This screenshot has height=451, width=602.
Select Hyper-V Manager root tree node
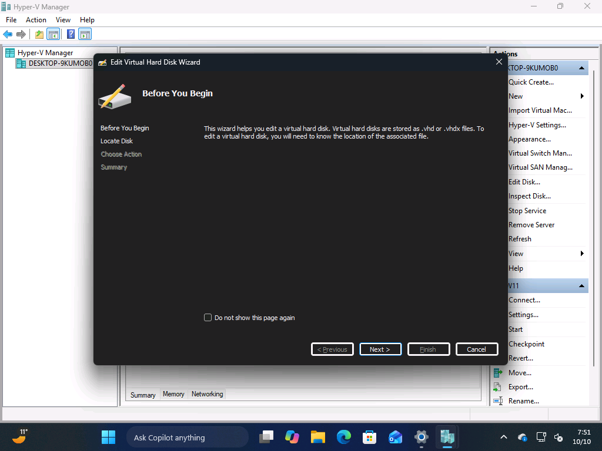[45, 53]
